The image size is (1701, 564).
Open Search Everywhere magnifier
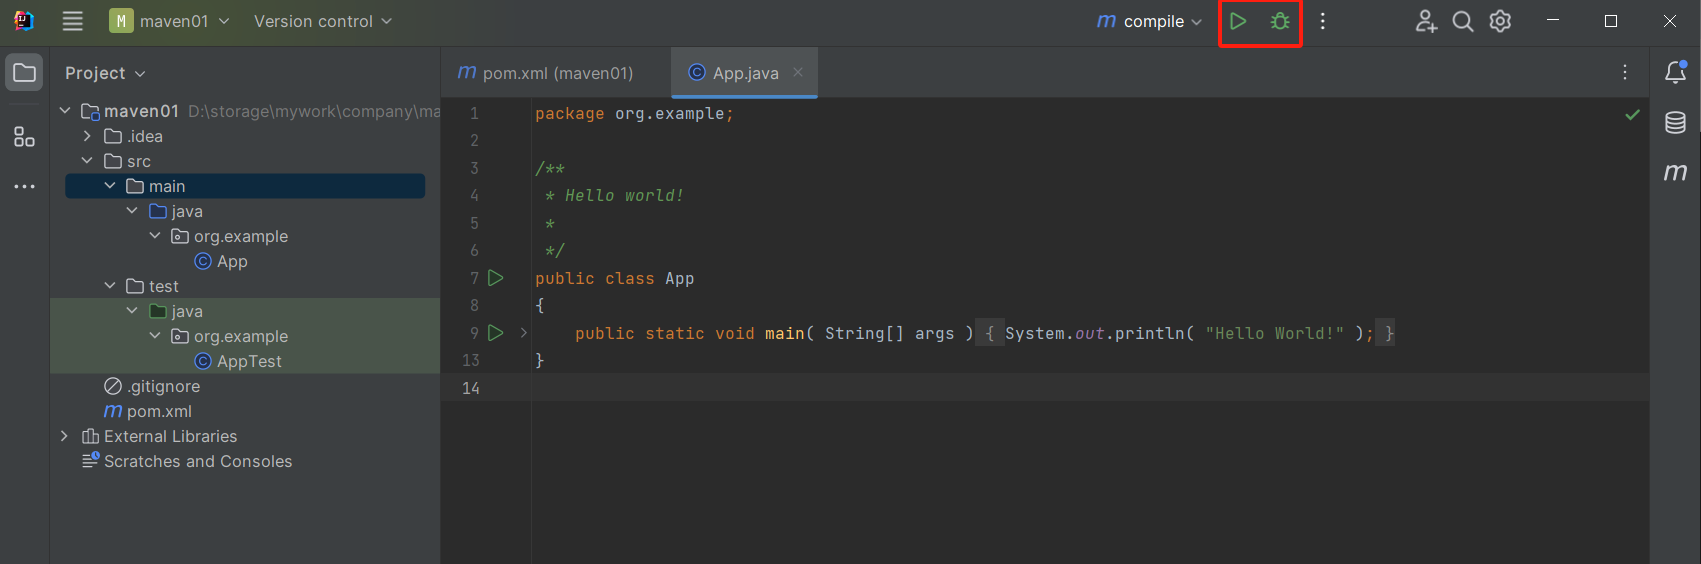click(x=1462, y=21)
